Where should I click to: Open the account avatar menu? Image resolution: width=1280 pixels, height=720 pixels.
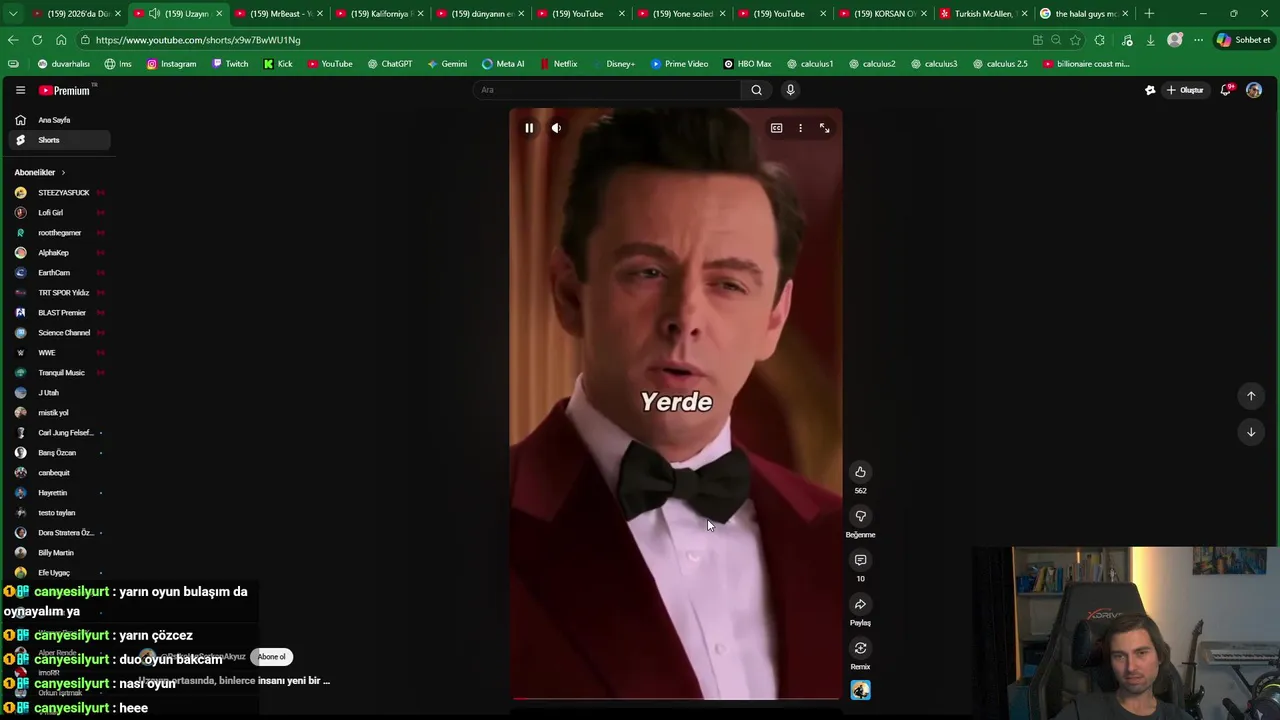[1254, 90]
